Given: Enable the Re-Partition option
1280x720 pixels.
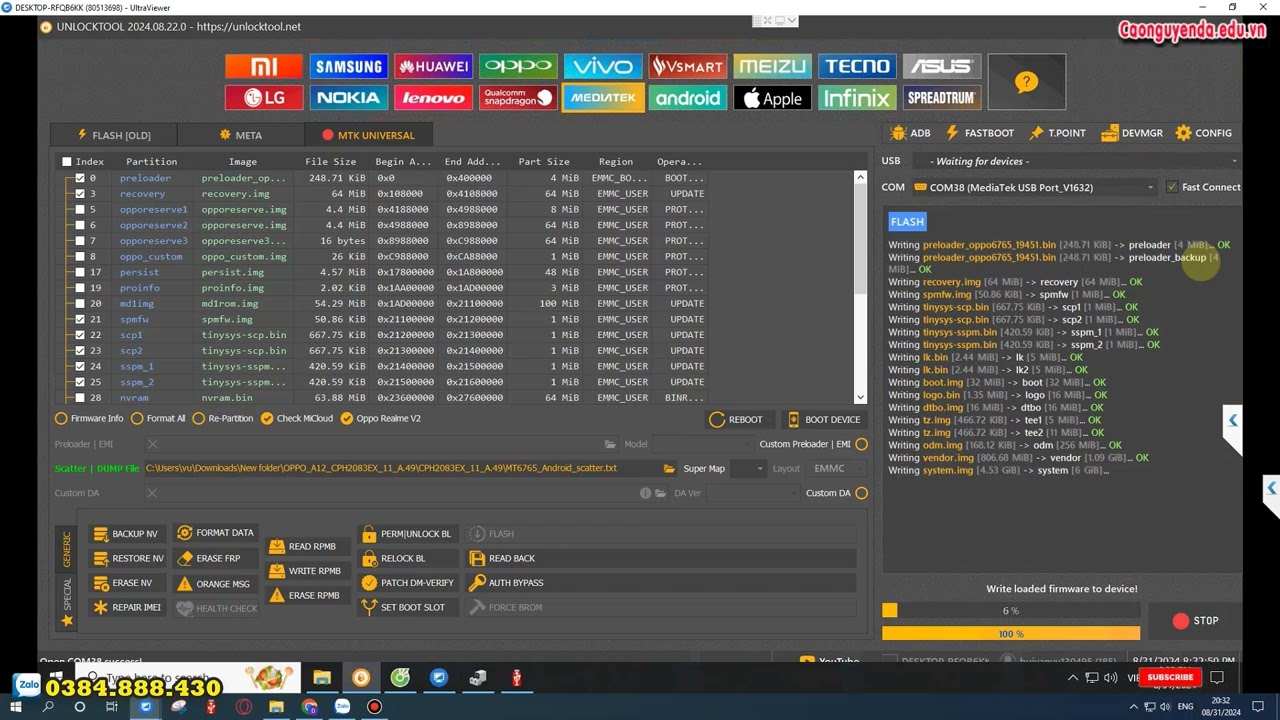Looking at the screenshot, I should coord(198,419).
